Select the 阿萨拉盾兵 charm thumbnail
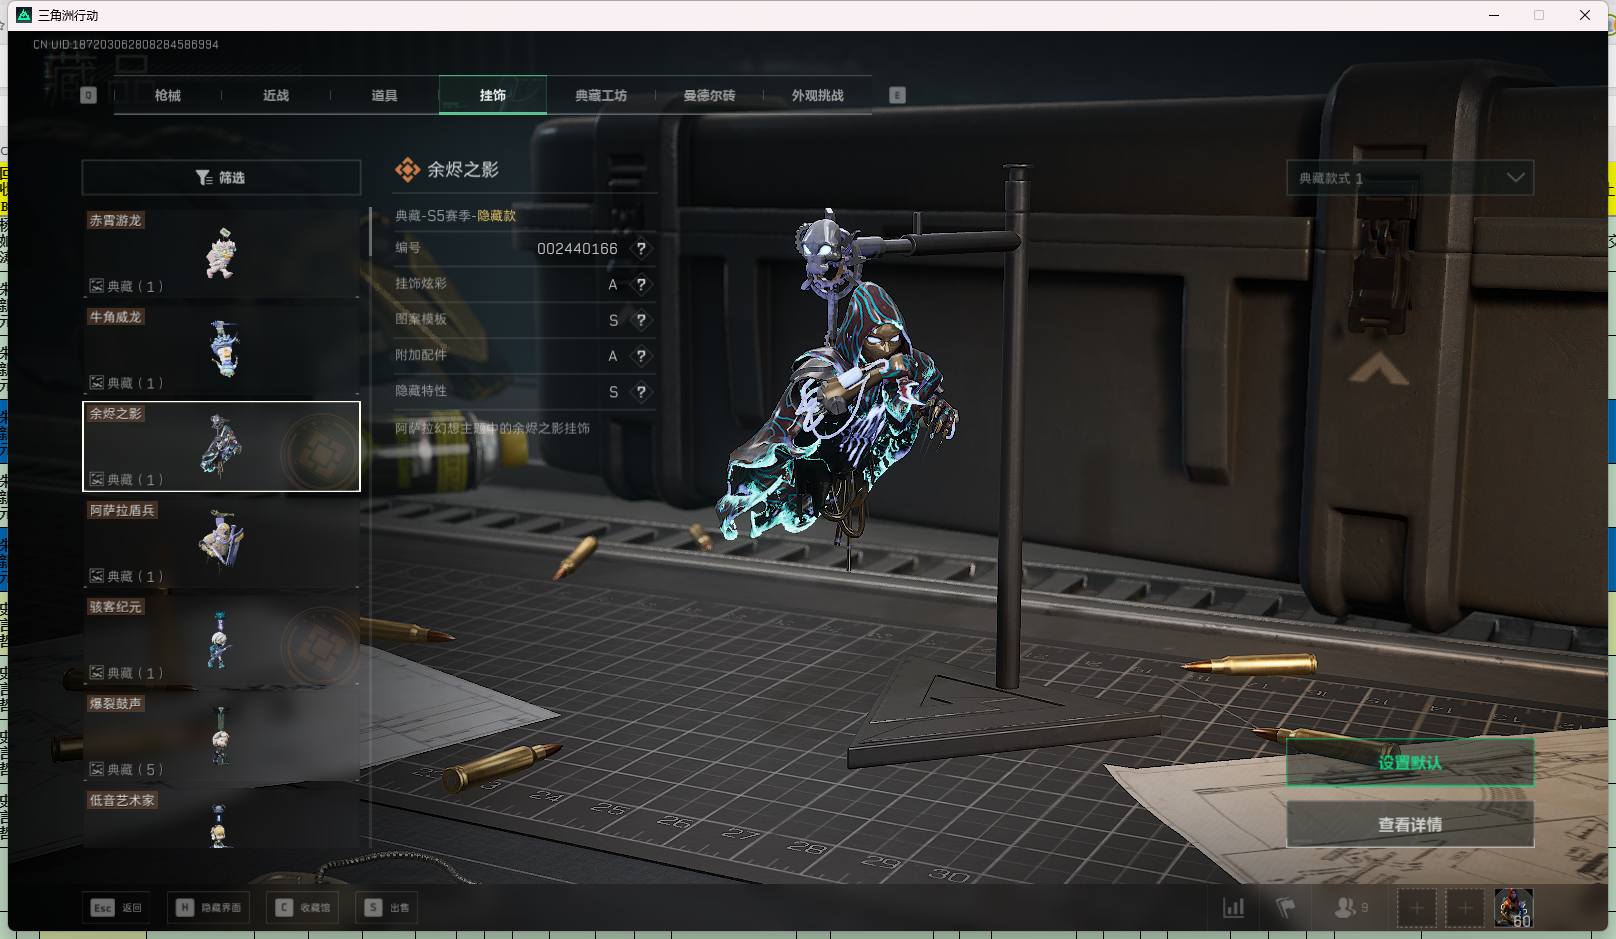Image resolution: width=1616 pixels, height=939 pixels. [221, 542]
